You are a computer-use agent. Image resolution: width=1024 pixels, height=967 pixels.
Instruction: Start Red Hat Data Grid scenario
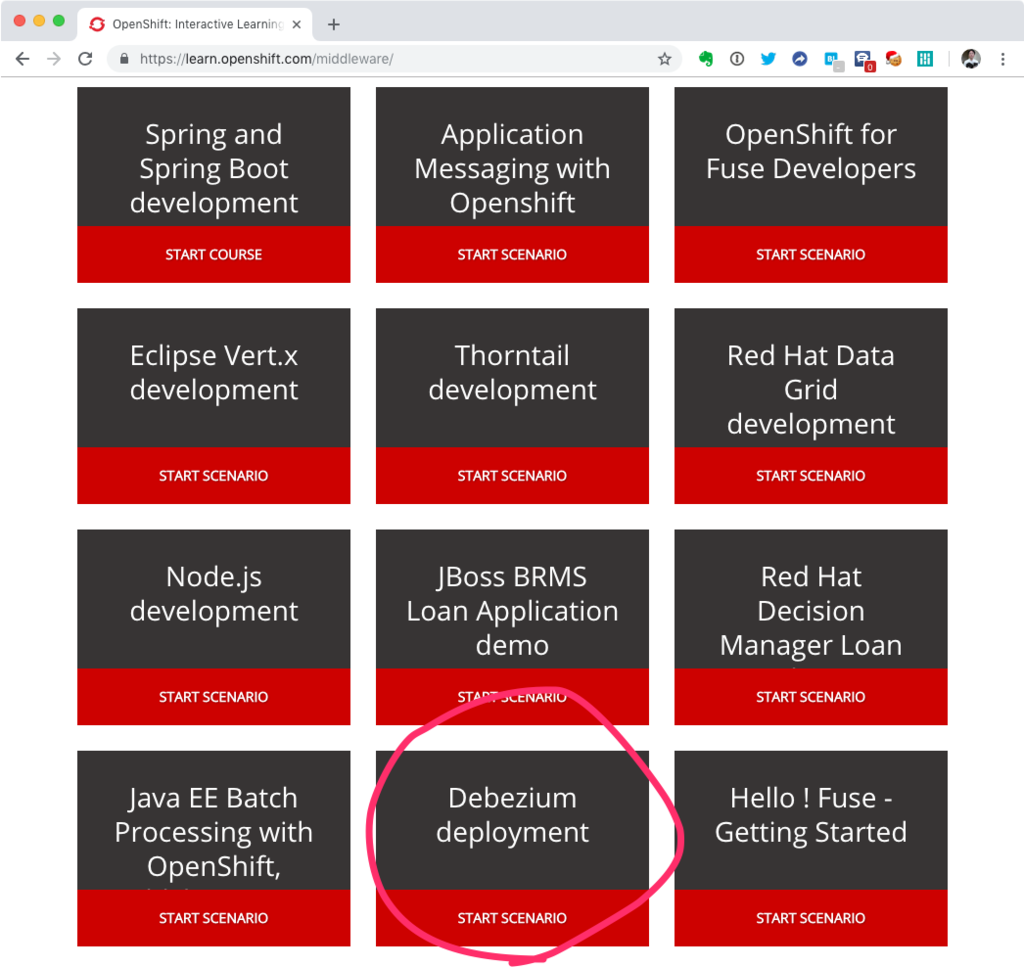coord(810,476)
